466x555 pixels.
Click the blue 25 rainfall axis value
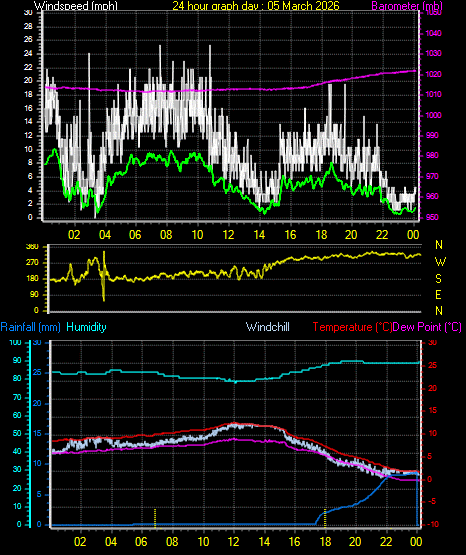(x=37, y=373)
